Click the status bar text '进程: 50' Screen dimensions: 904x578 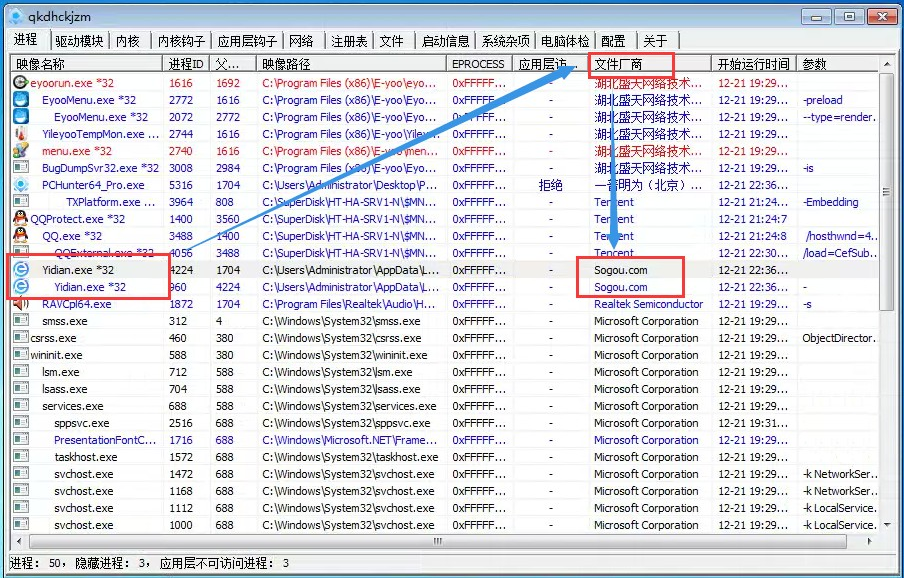click(36, 563)
